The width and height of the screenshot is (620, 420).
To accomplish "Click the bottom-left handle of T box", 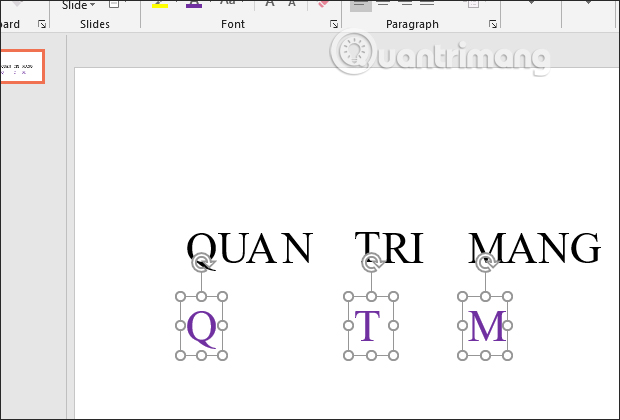I will [x=348, y=356].
